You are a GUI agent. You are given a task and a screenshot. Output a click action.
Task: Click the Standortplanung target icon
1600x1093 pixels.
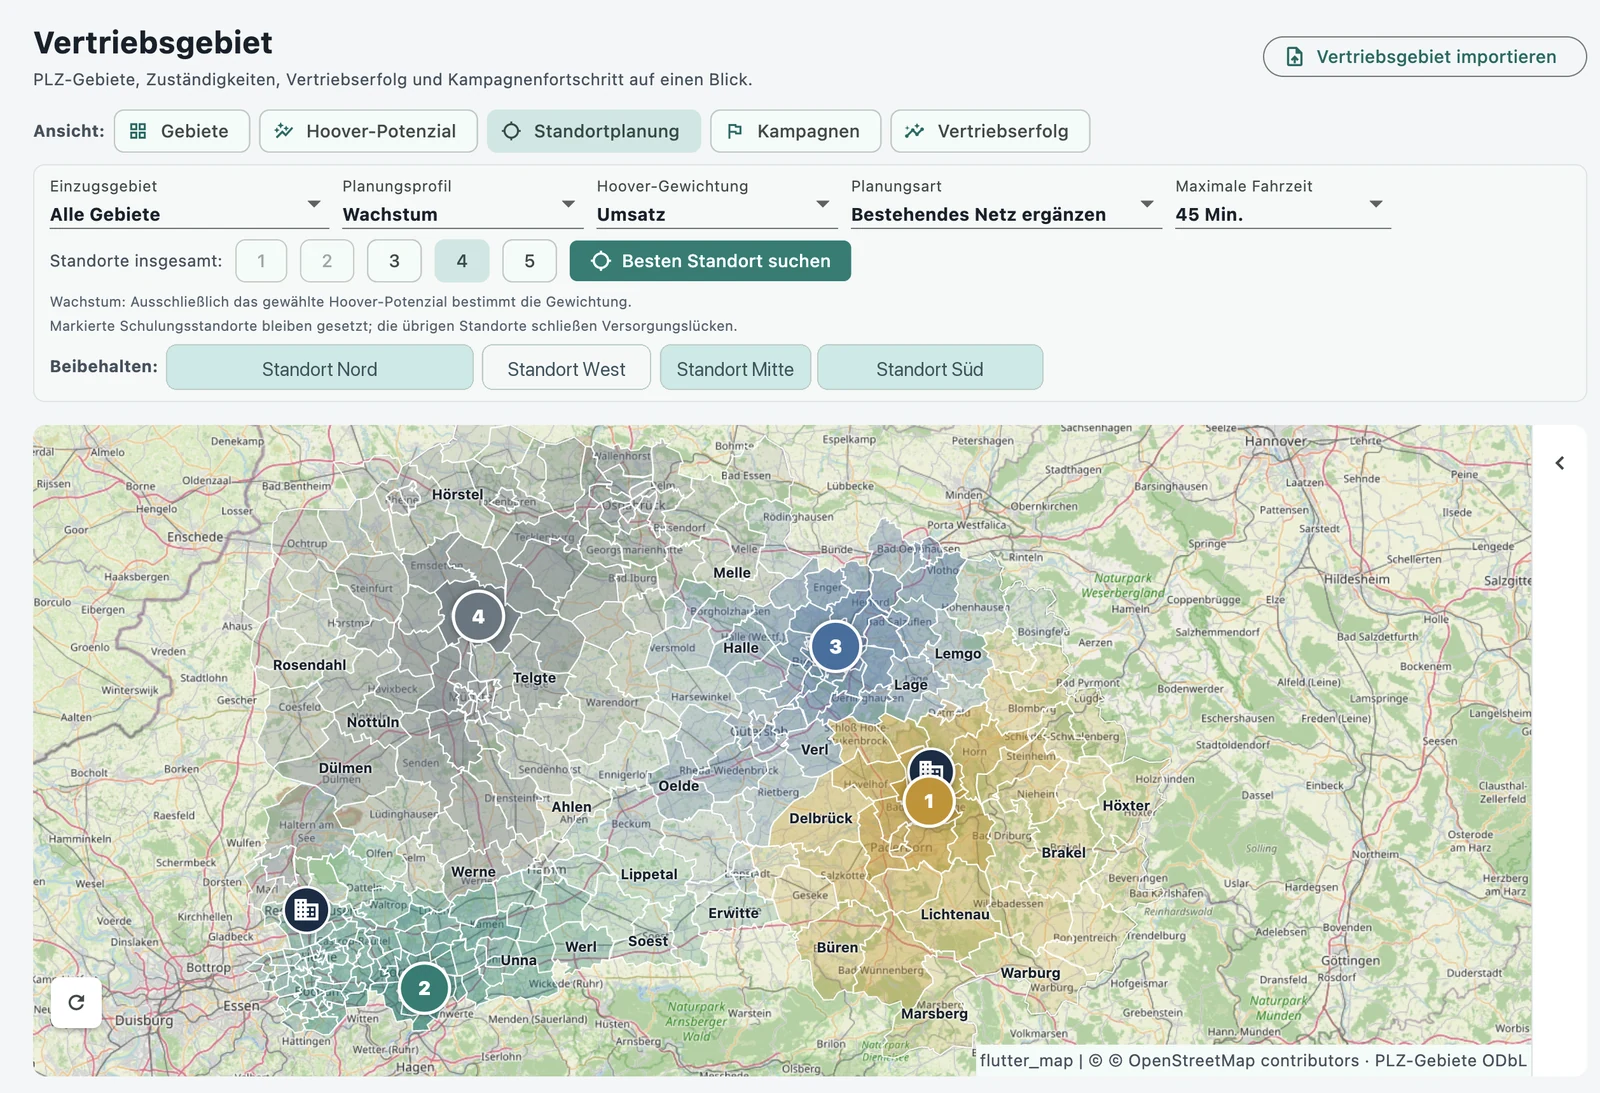(x=511, y=131)
